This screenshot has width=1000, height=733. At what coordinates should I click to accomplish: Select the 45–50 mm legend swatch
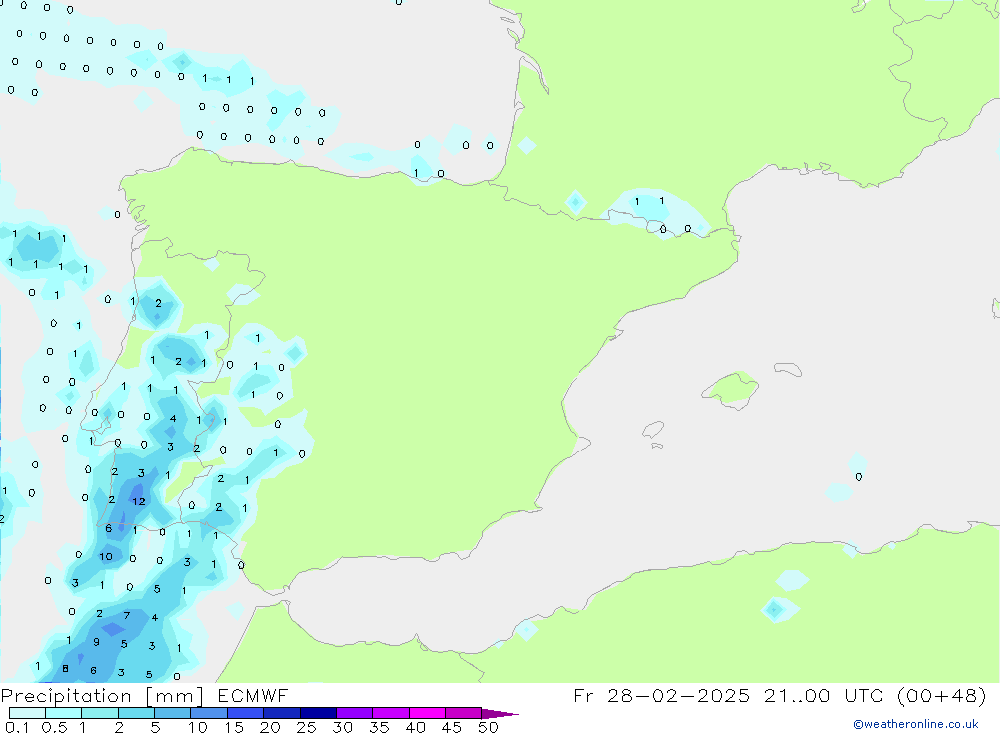(464, 713)
